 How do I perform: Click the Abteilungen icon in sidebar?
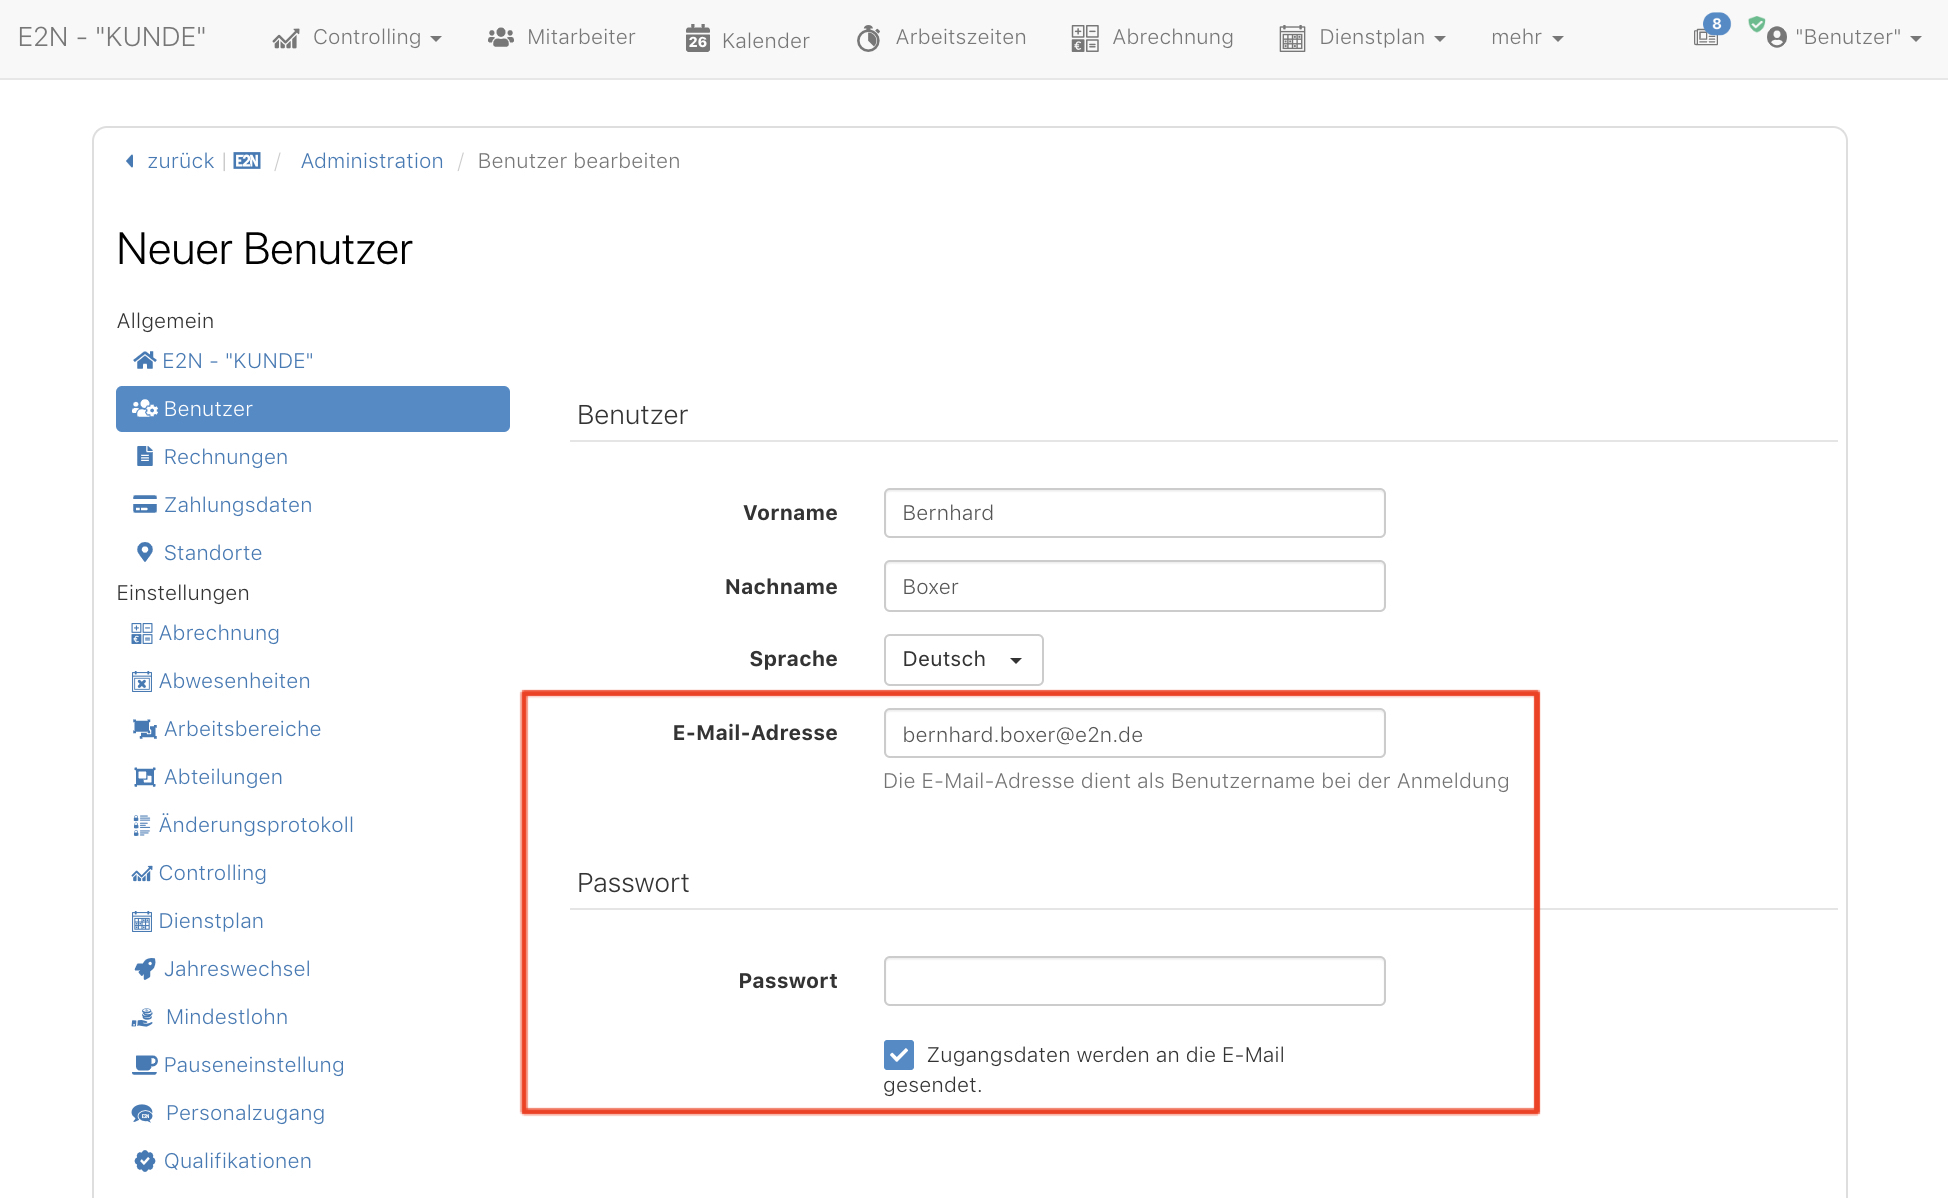145,777
